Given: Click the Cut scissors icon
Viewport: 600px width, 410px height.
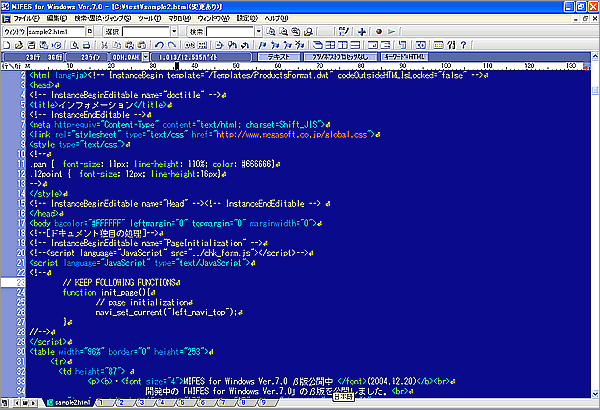Looking at the screenshot, I should 104,45.
